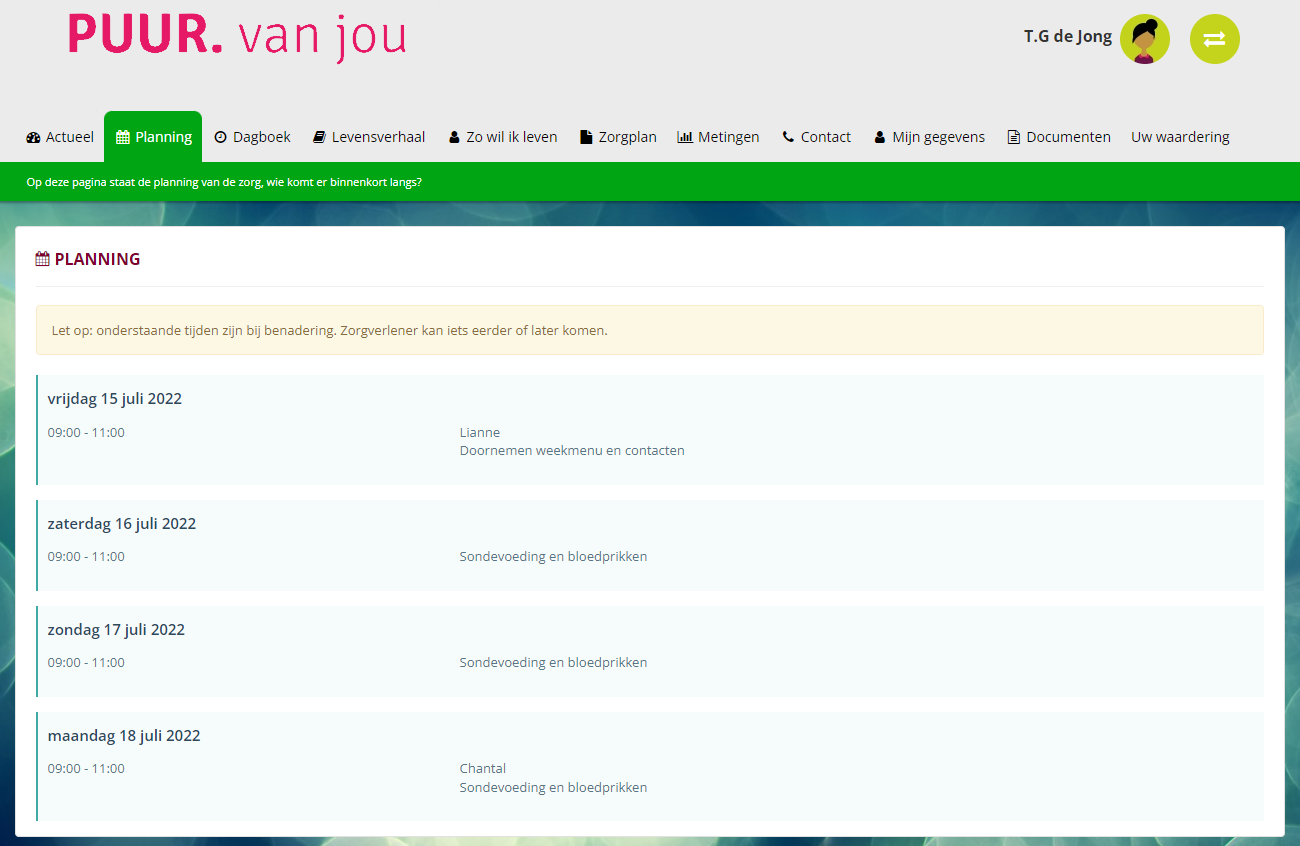Open the Planning tab

(x=153, y=138)
